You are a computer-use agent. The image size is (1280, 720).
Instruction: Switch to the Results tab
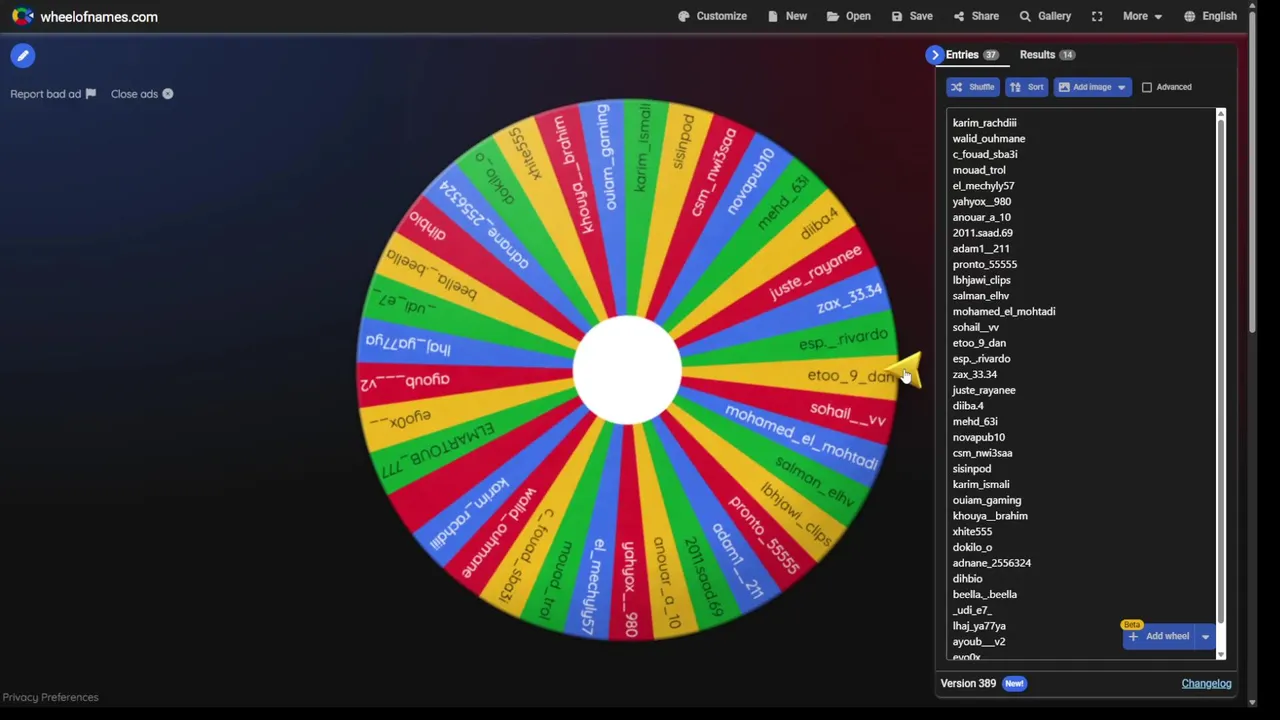click(1047, 55)
